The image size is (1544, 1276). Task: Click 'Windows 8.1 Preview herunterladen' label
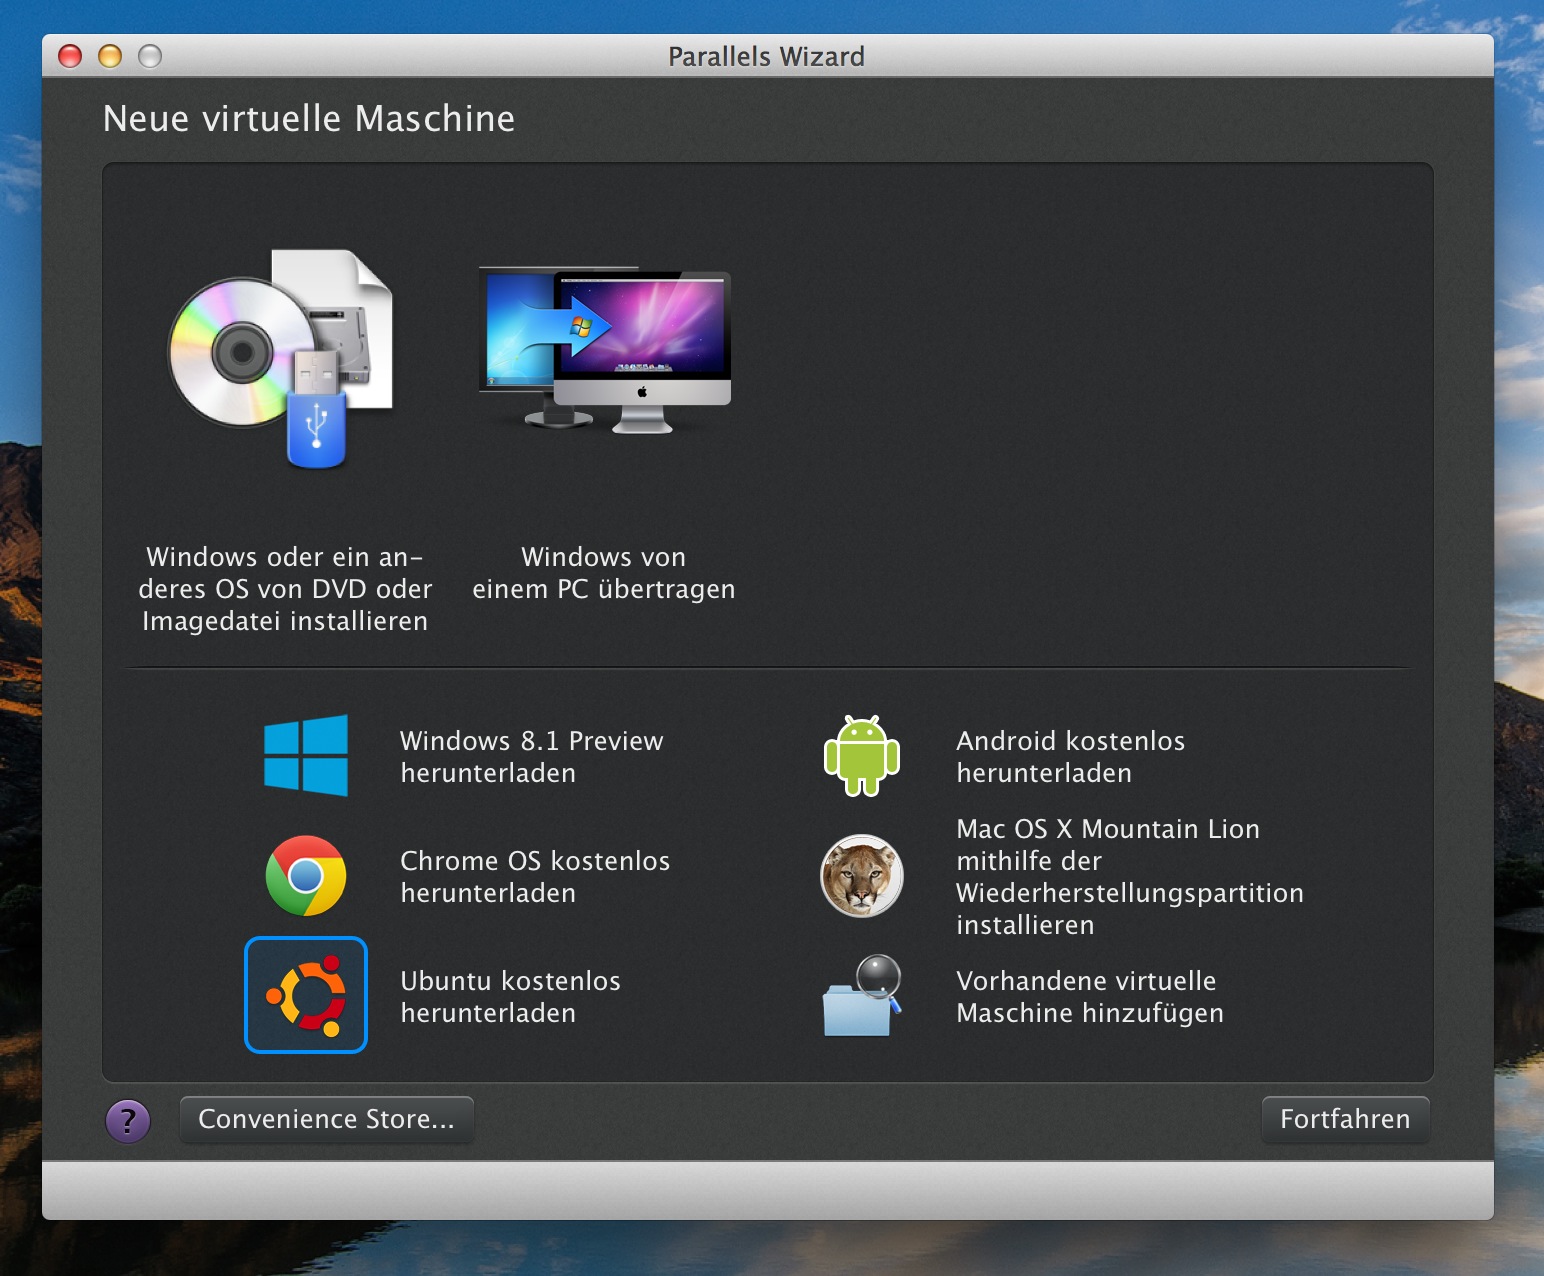(x=531, y=756)
